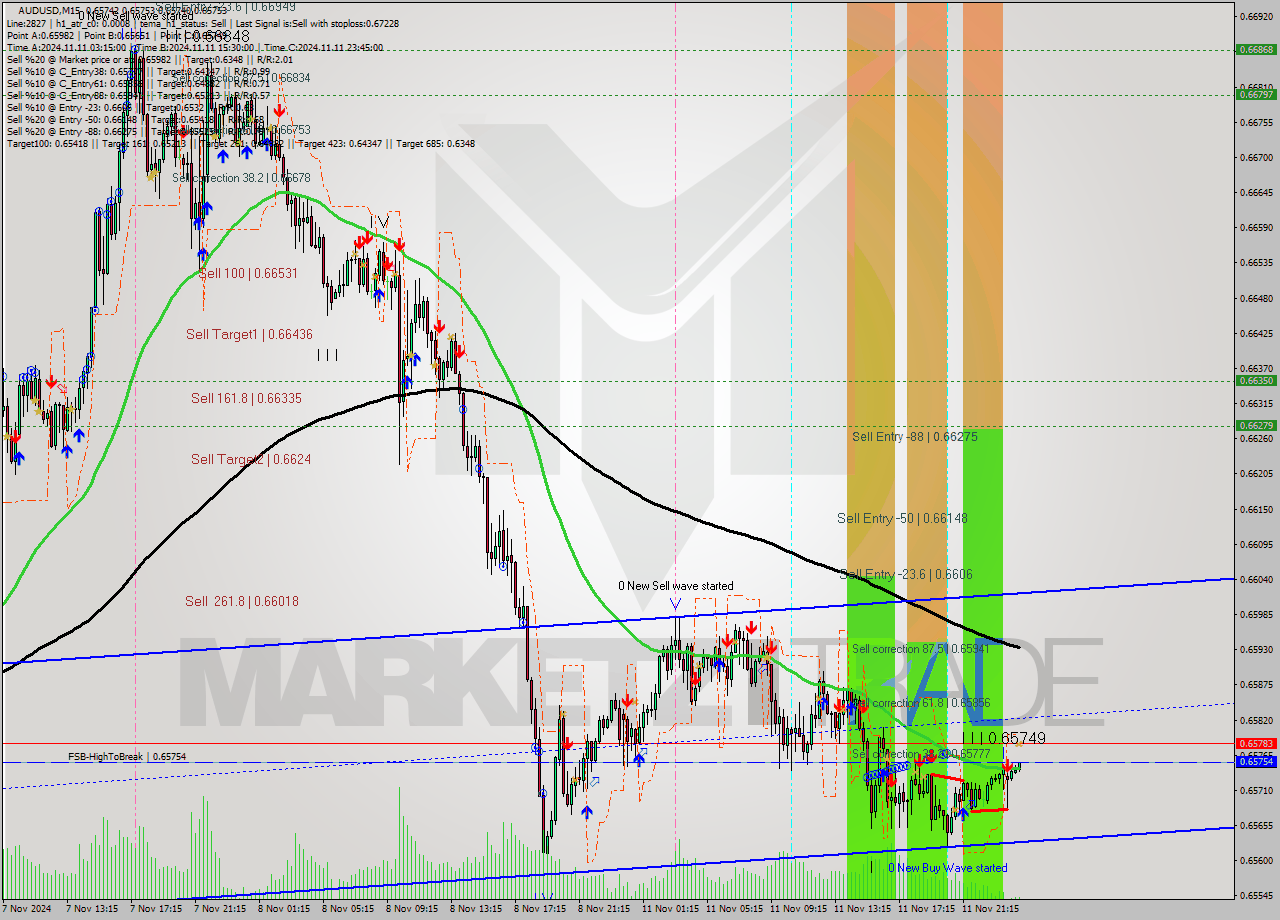Select the '7 Nov 13:15' time label
This screenshot has height=920, width=1280.
93,909
